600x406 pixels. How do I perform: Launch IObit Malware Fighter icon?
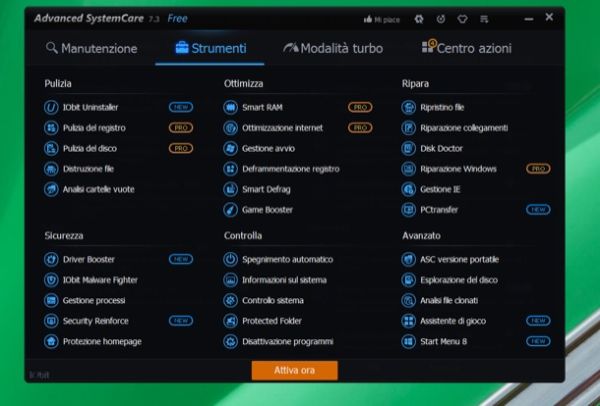coord(51,280)
